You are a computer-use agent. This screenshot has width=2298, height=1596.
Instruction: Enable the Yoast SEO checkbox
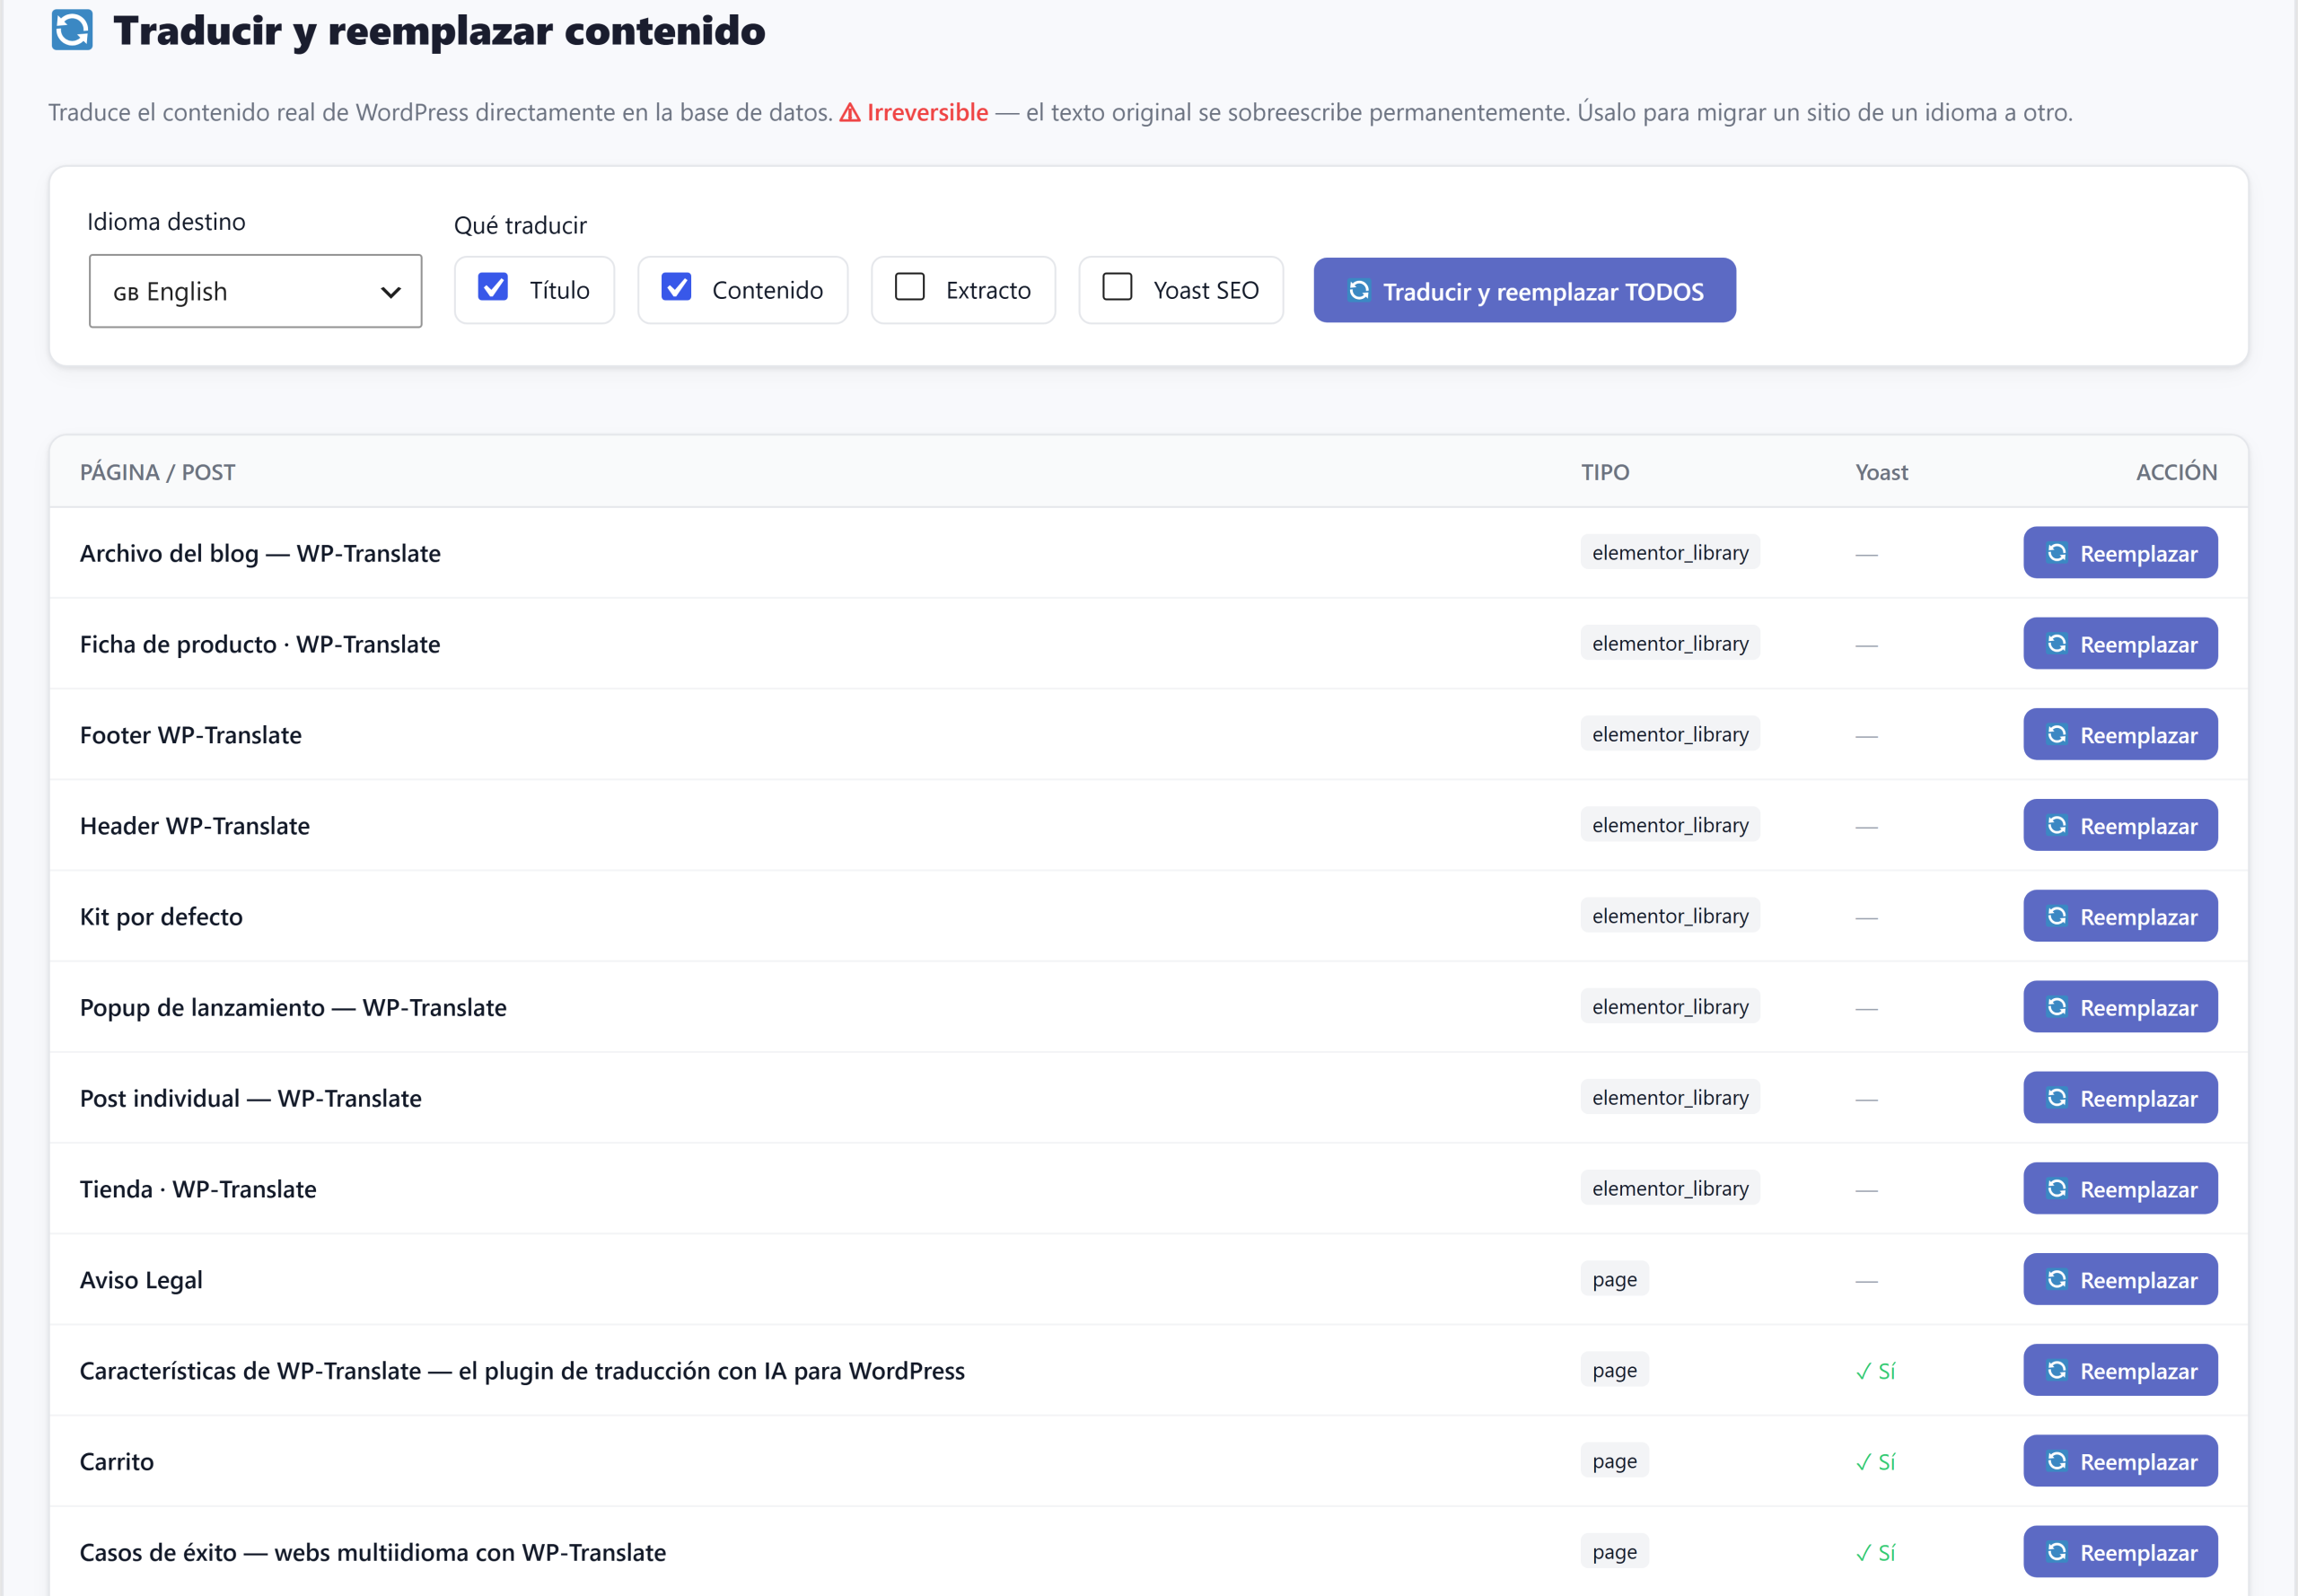point(1117,288)
